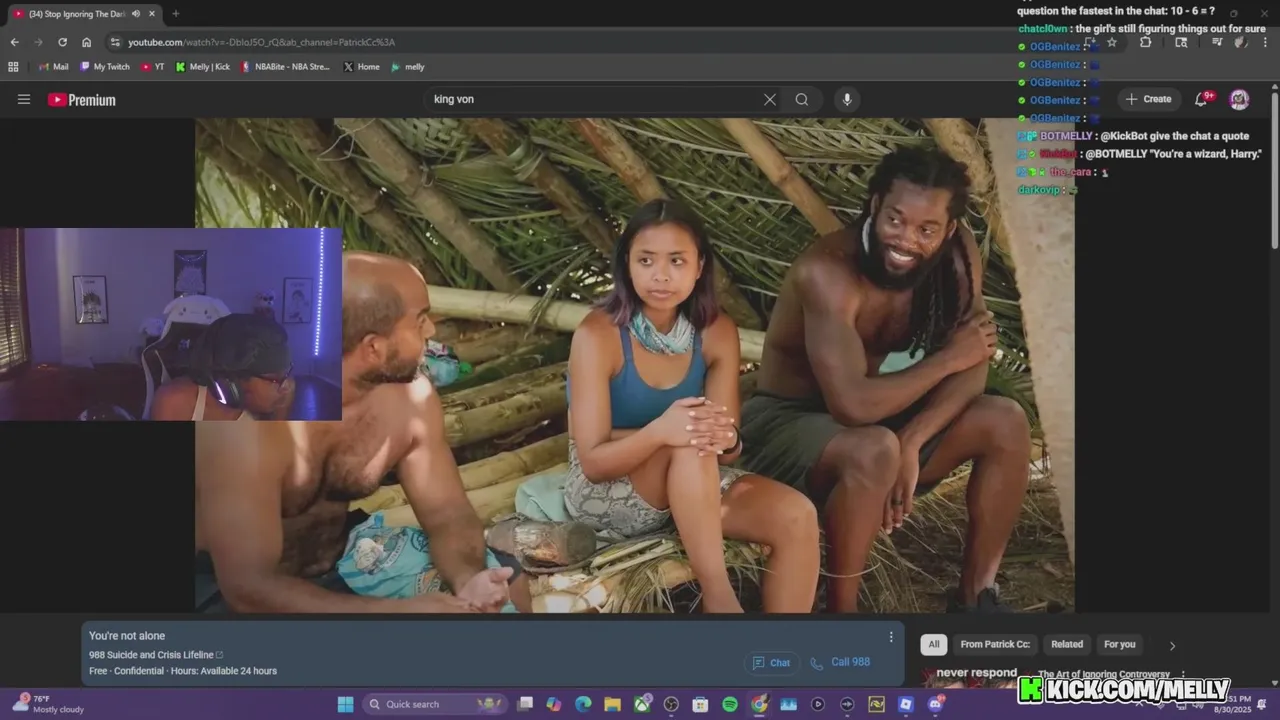
Task: Open the Mail bookmark
Action: [x=53, y=67]
